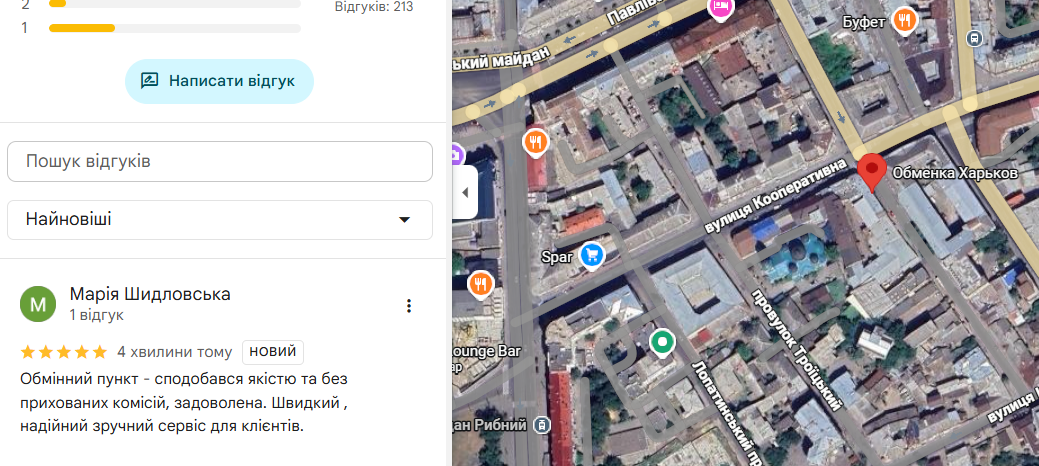Click the '4 хвилини тому' timestamp

coord(175,352)
